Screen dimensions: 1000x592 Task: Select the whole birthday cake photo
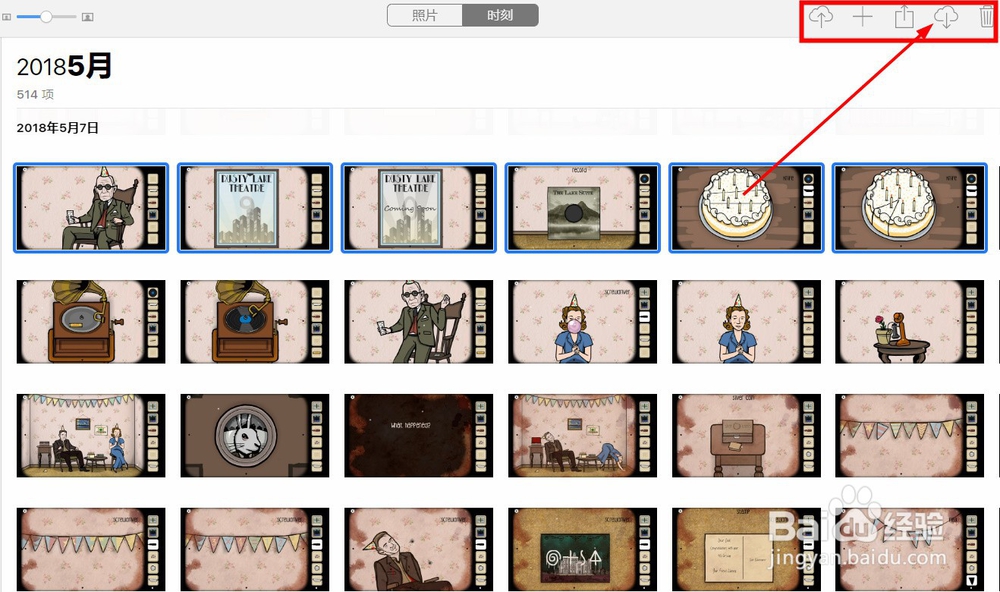tap(746, 208)
